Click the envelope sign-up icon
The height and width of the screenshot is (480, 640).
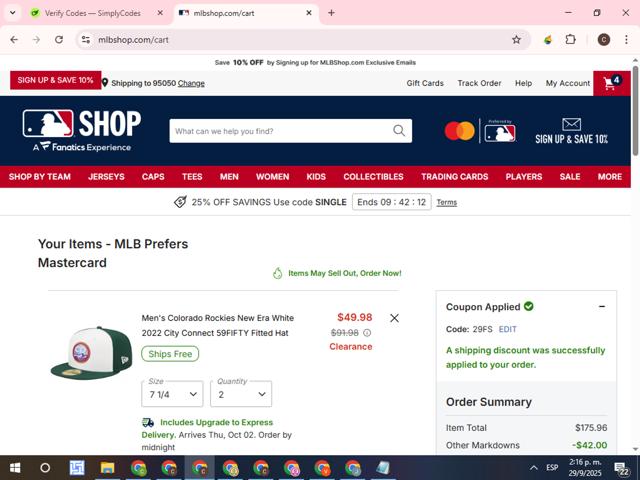click(x=571, y=124)
